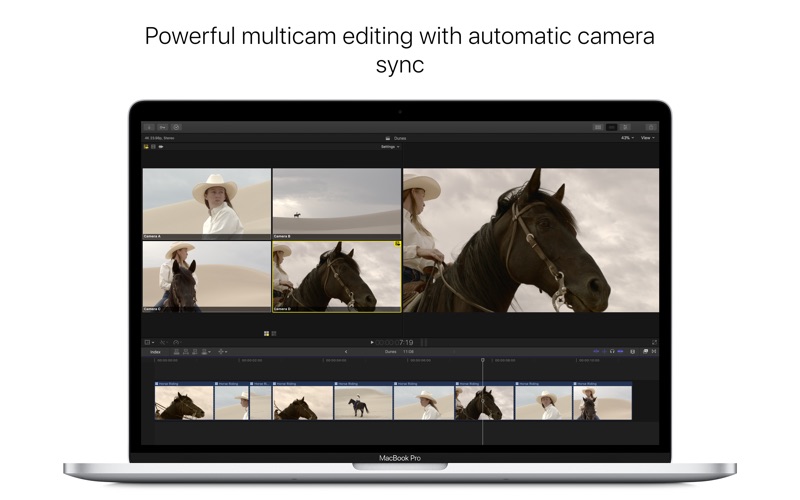Open clip appearance options icon
This screenshot has height=500, width=800.
click(633, 352)
